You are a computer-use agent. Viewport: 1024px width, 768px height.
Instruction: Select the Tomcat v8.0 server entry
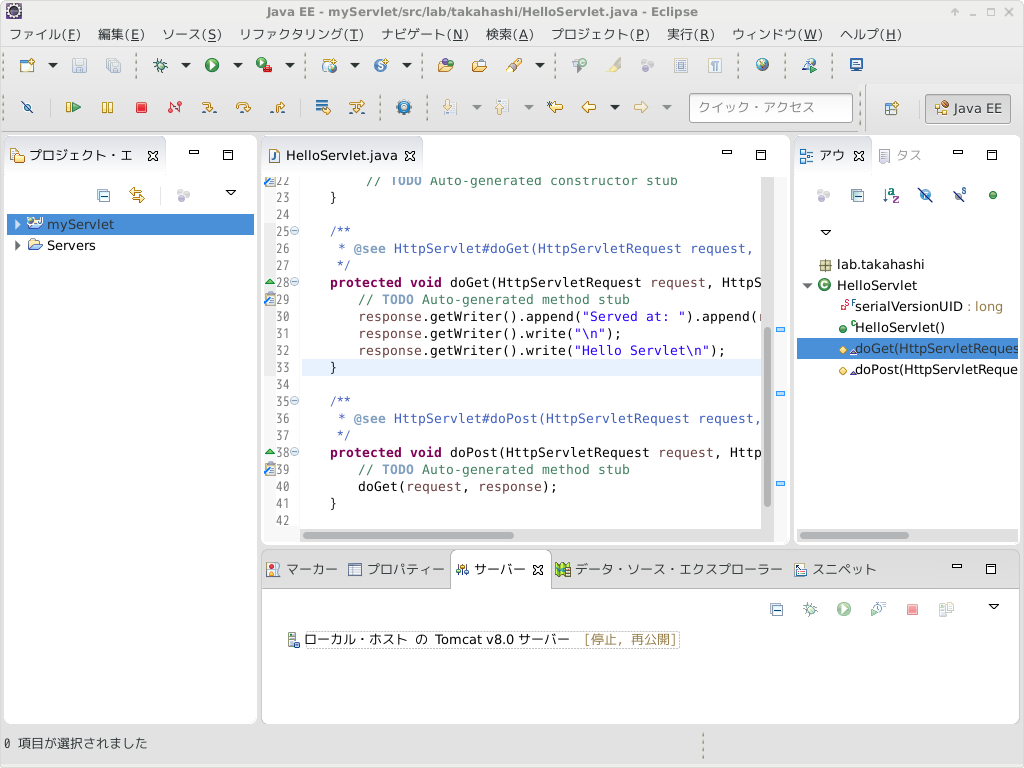tap(483, 639)
